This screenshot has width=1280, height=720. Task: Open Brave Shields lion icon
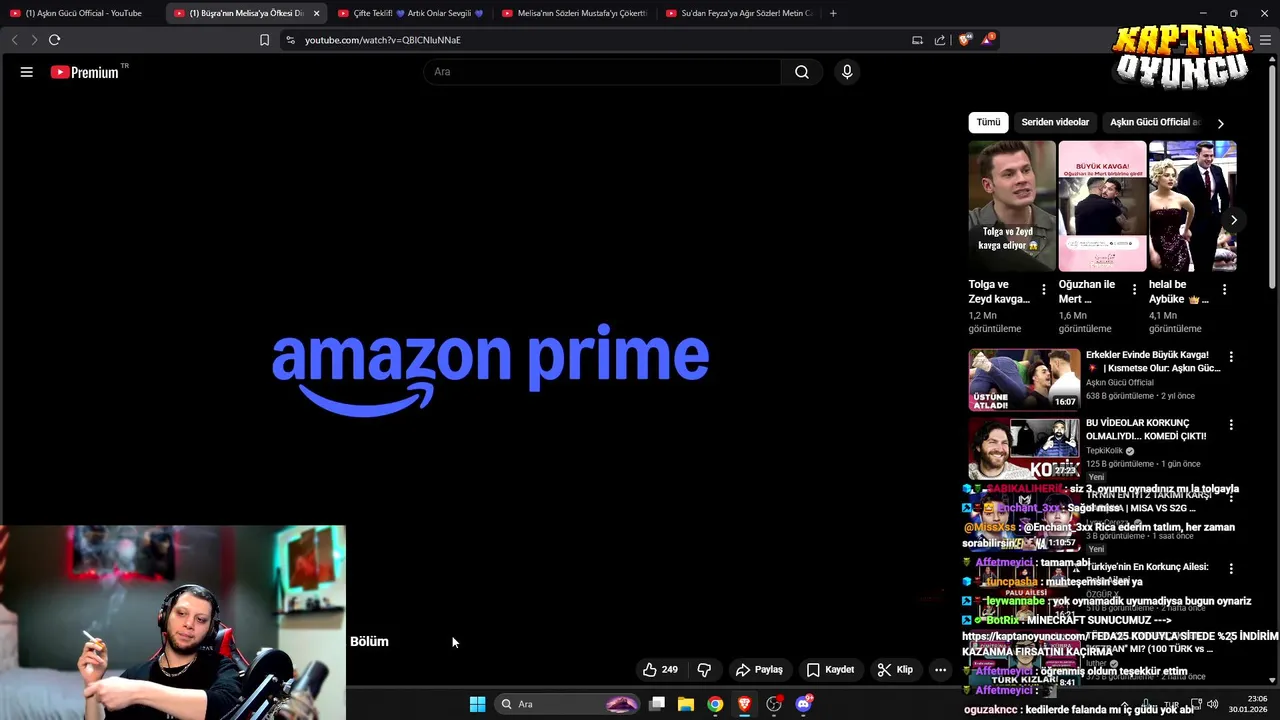pos(965,40)
